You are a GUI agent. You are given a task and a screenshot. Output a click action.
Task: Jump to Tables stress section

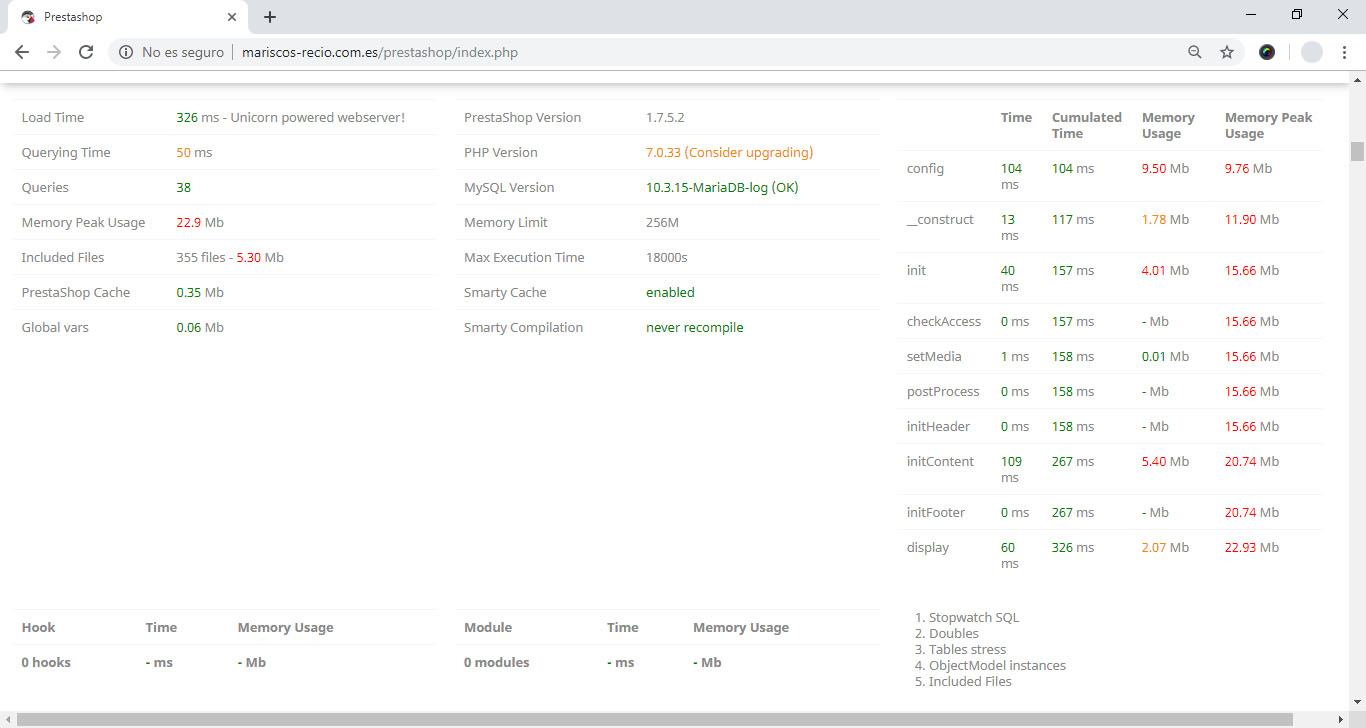967,650
